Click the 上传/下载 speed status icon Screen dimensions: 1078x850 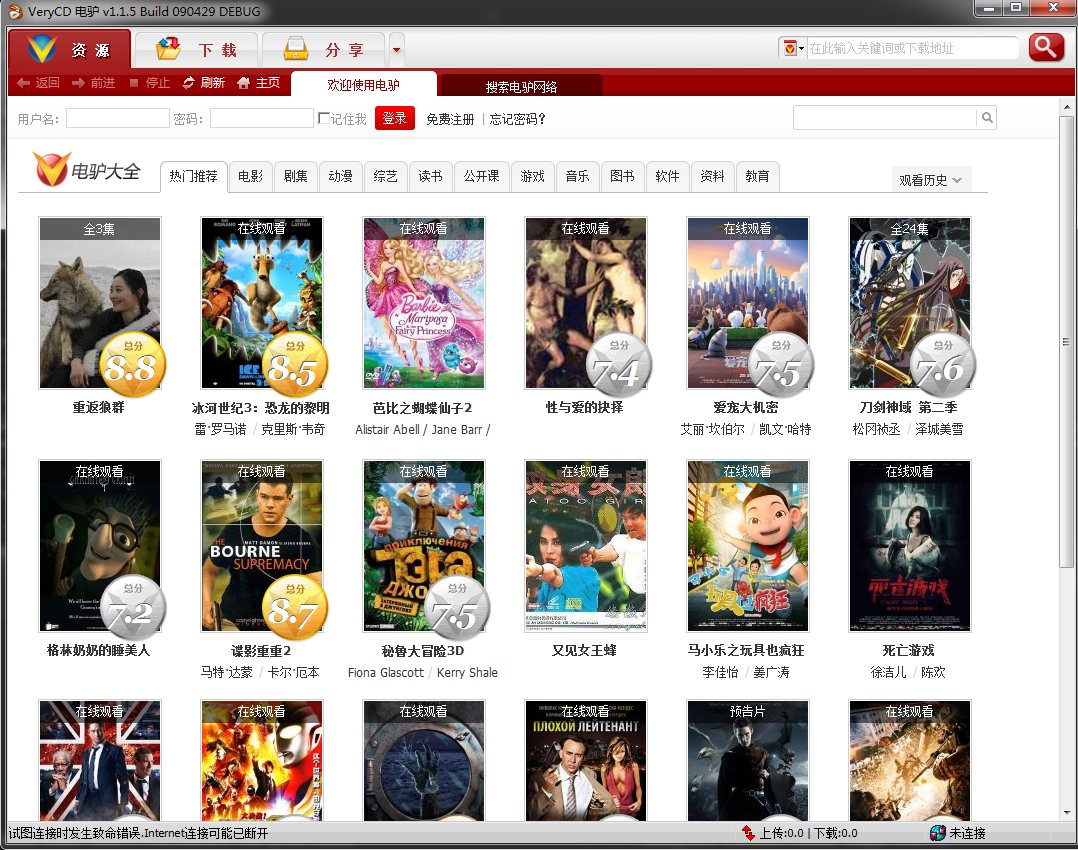(x=749, y=833)
